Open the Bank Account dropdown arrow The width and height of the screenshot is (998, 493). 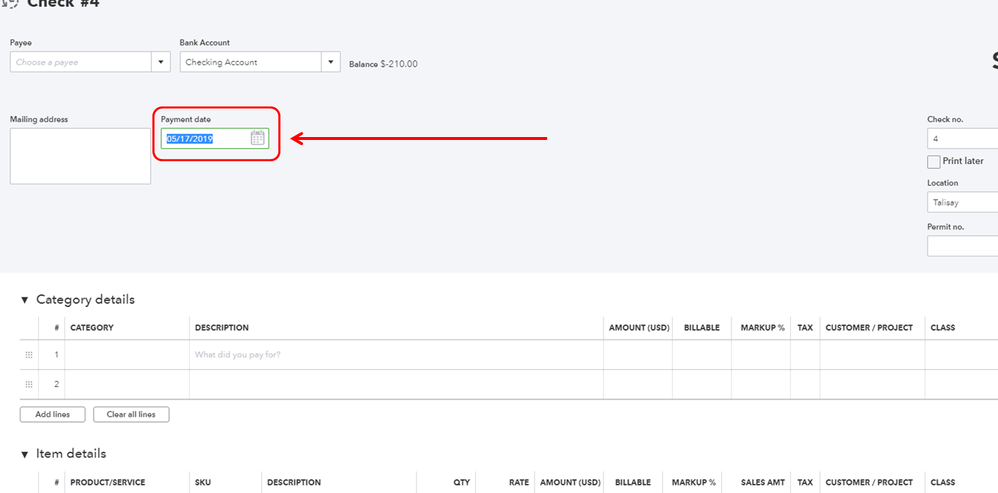tap(330, 62)
